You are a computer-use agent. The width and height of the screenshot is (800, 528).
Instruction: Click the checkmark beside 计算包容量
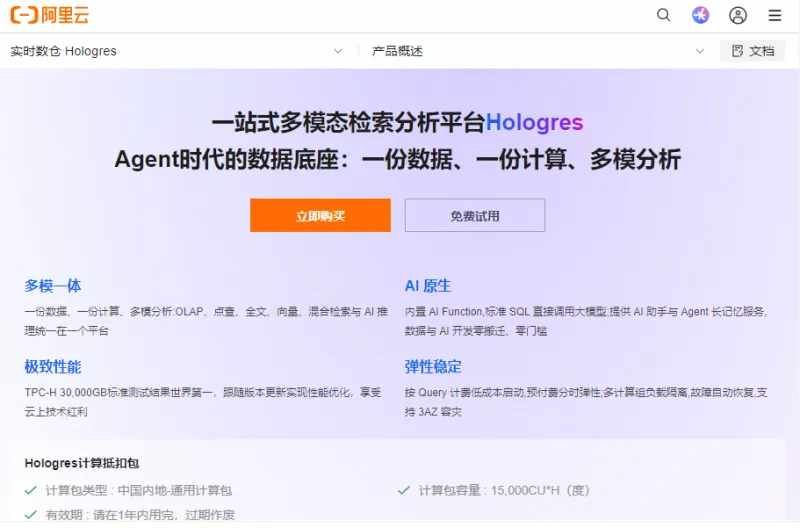(404, 491)
